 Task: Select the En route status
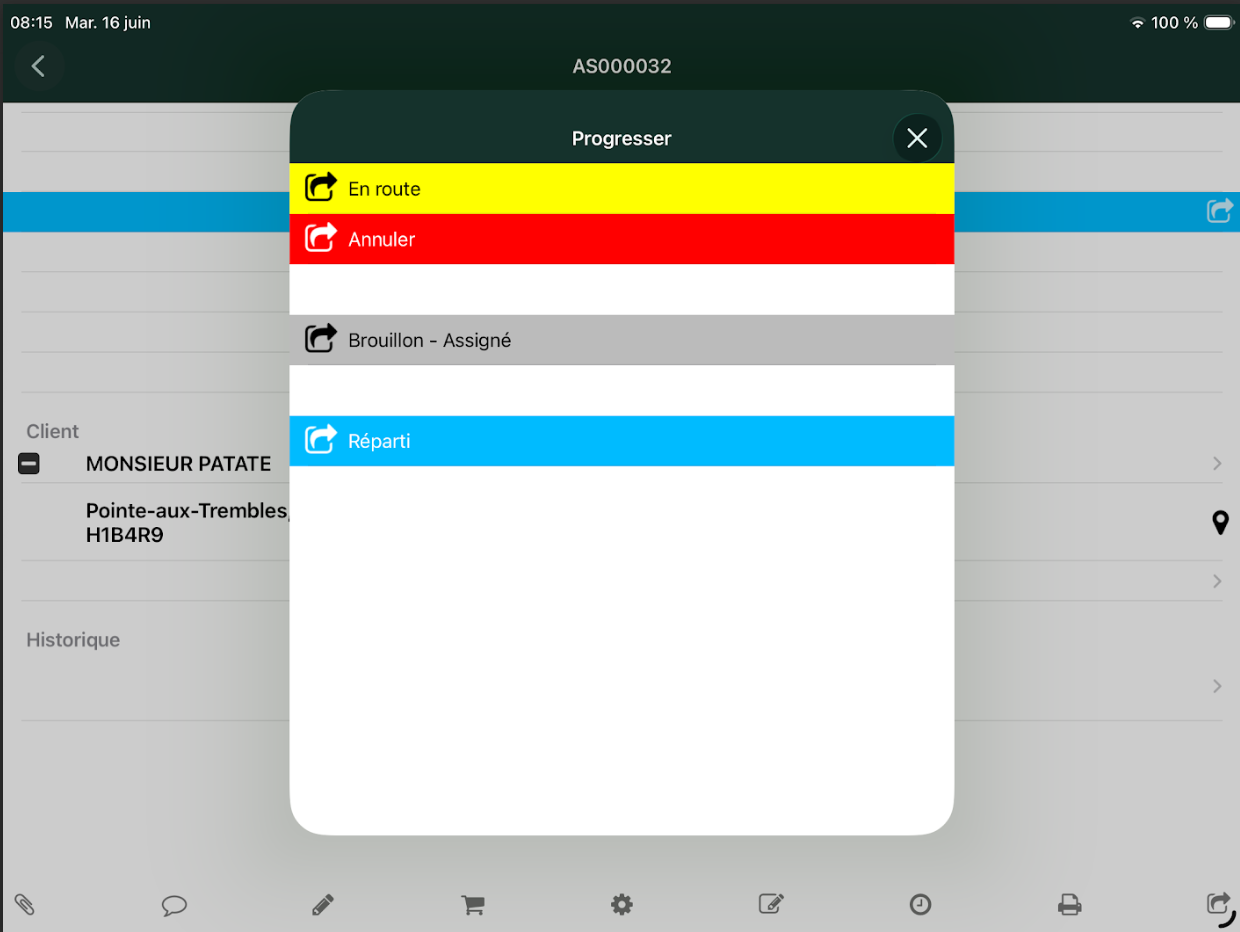[622, 189]
